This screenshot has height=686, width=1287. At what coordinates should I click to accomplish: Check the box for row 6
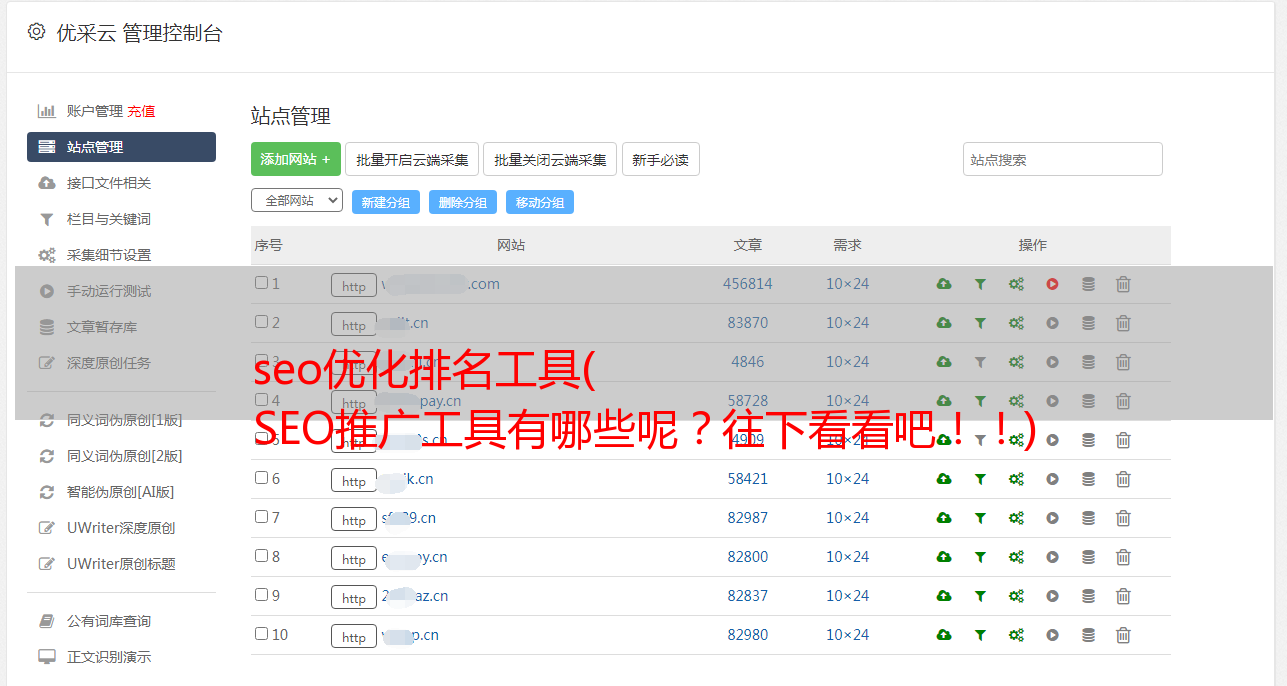pyautogui.click(x=261, y=478)
